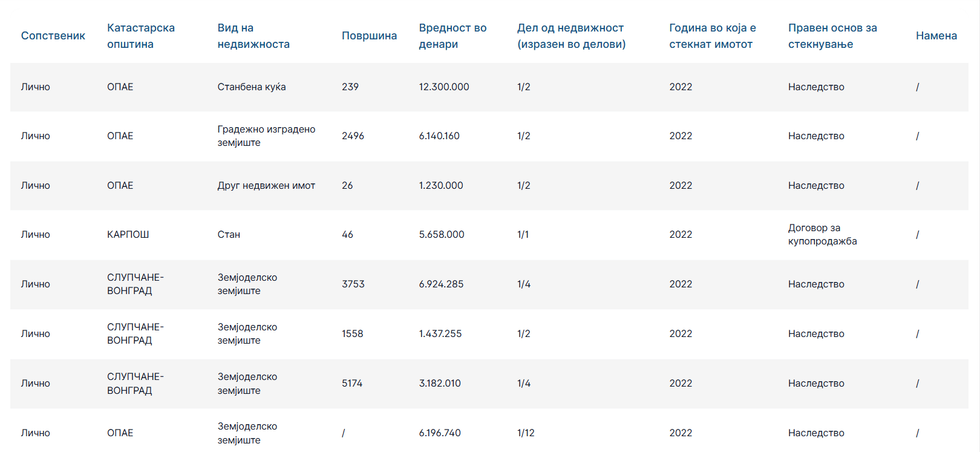The width and height of the screenshot is (980, 452).
Task: Click the Договор за купопродажба cell
Action: [823, 235]
